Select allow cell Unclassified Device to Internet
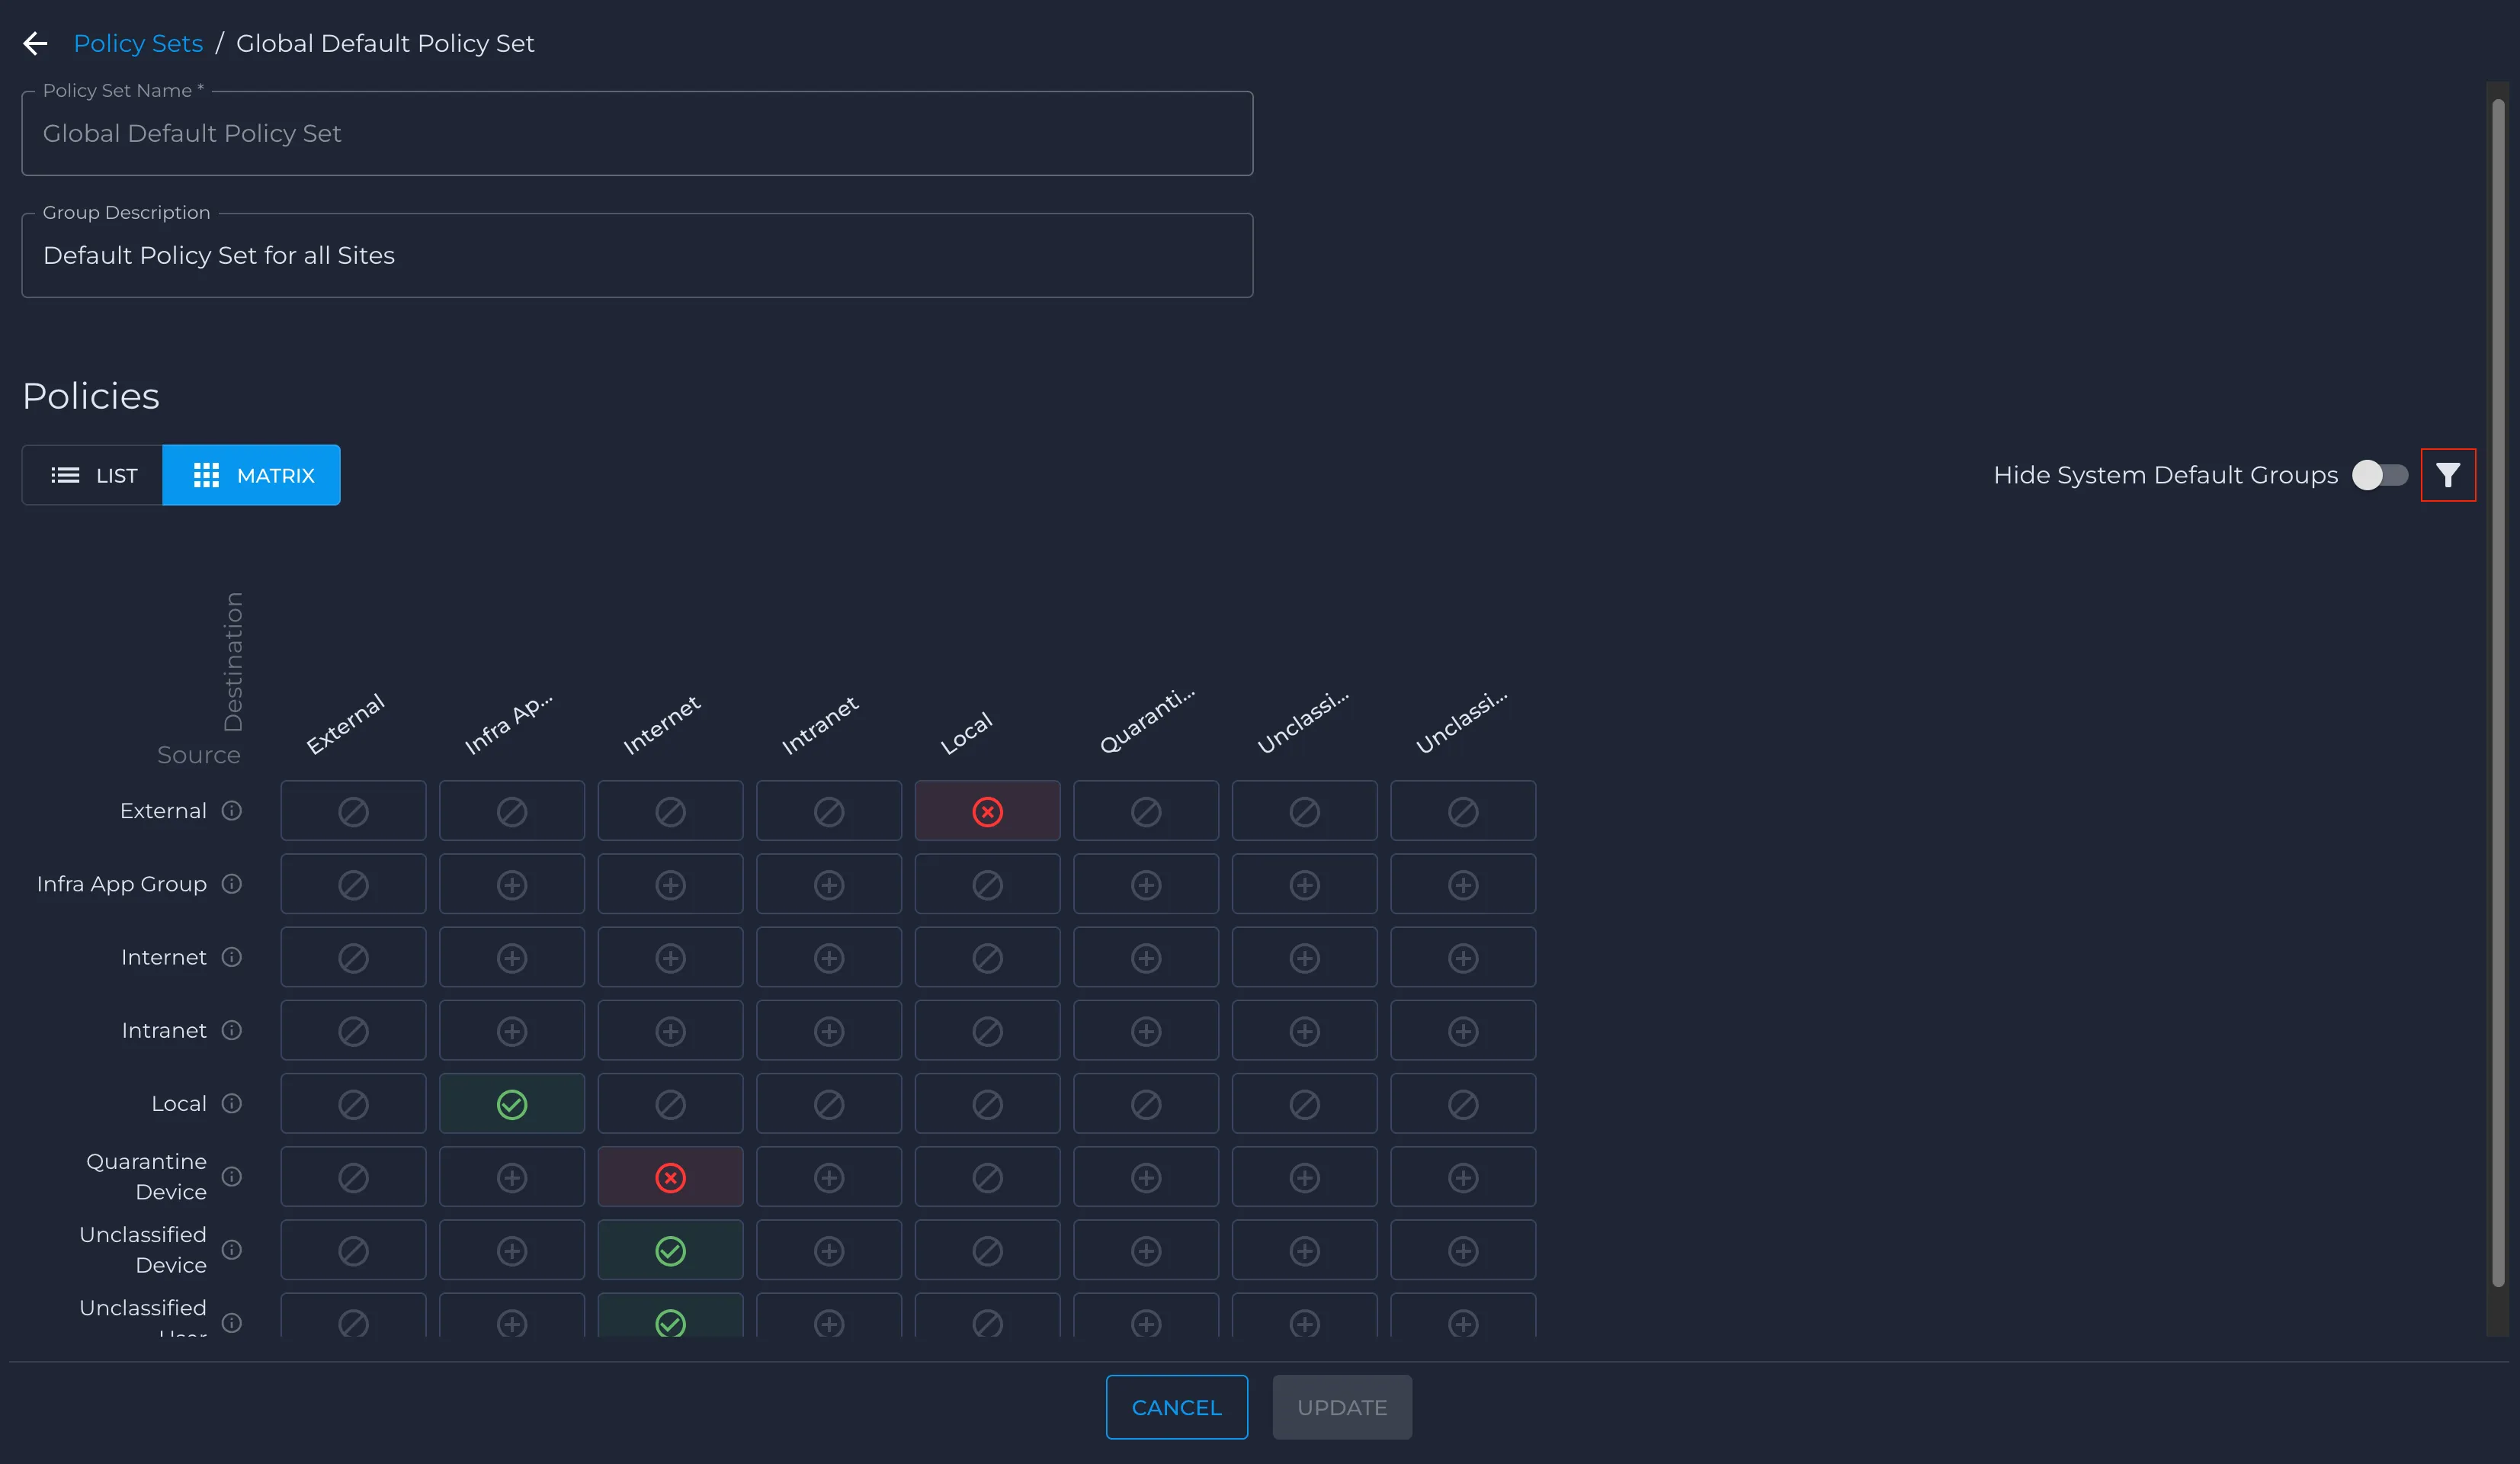Screen dimensions: 2520x1464 coord(670,1250)
